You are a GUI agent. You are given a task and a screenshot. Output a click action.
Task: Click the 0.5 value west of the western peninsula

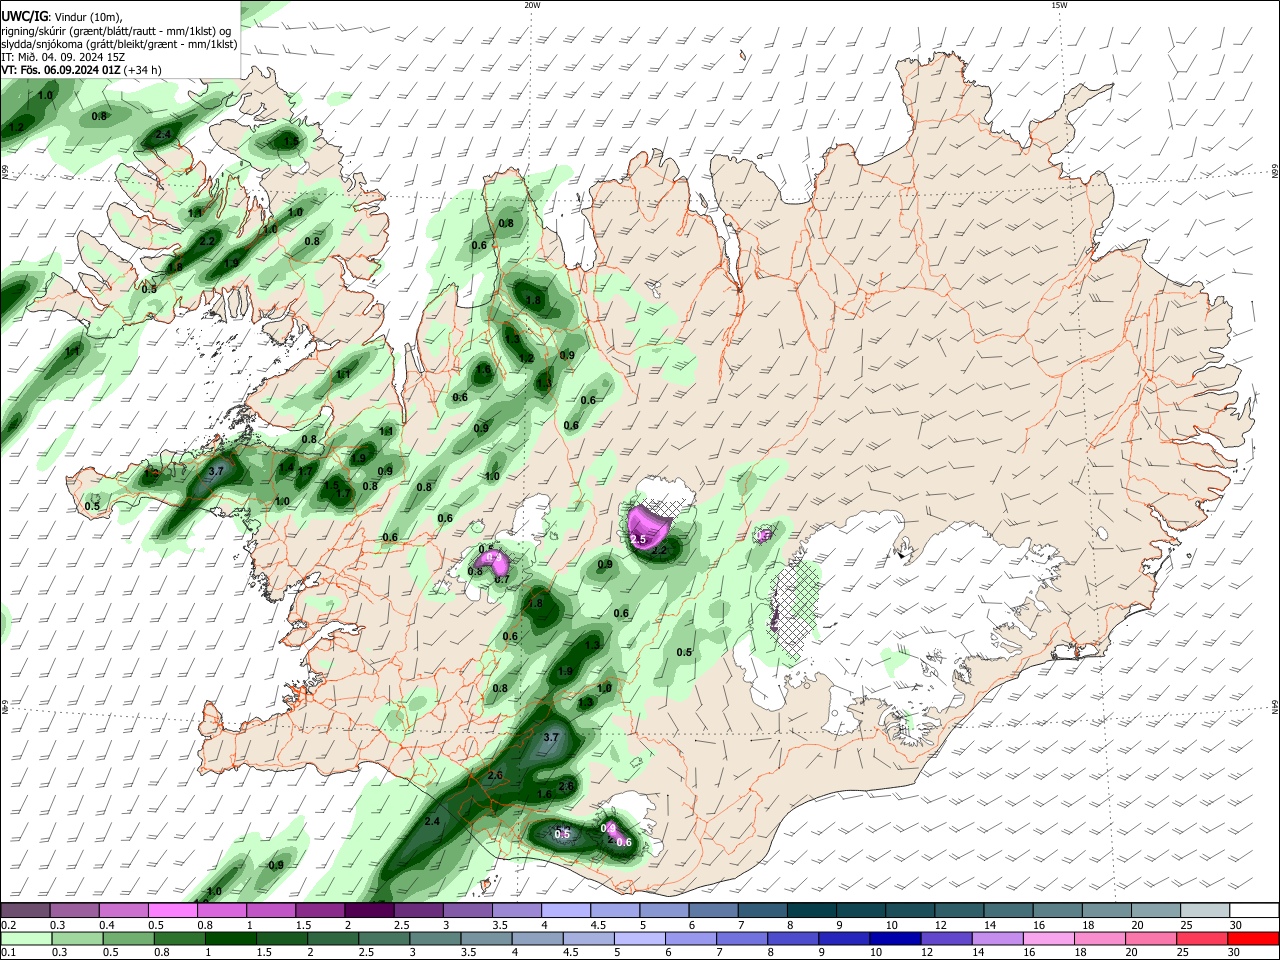click(x=92, y=506)
